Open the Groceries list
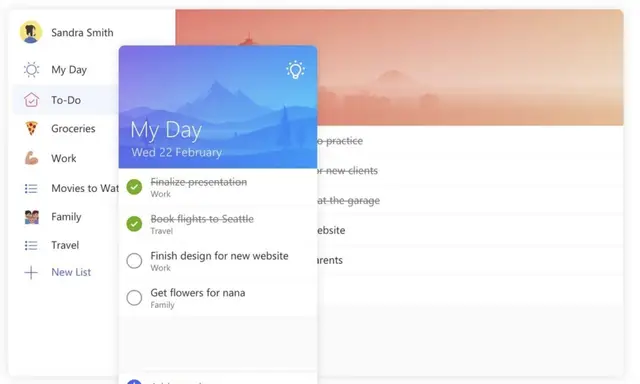Image resolution: width=640 pixels, height=384 pixels. (73, 129)
